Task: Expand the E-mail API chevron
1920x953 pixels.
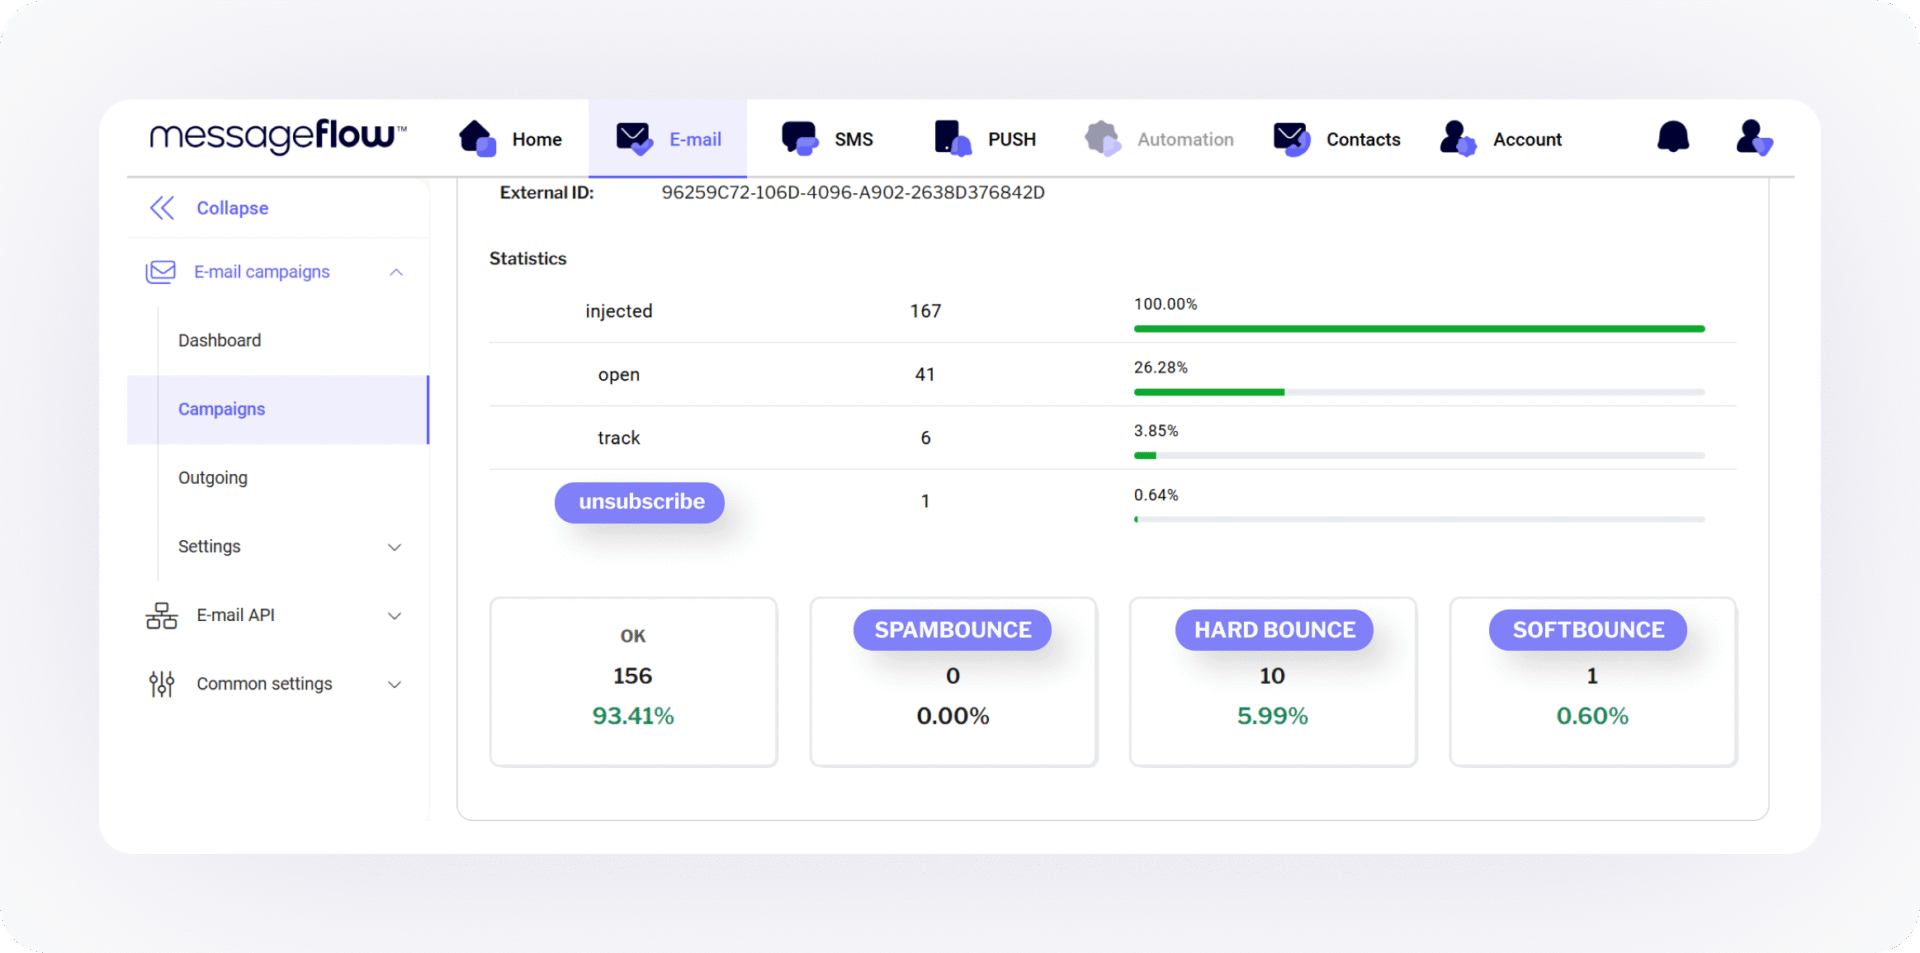Action: (x=395, y=616)
